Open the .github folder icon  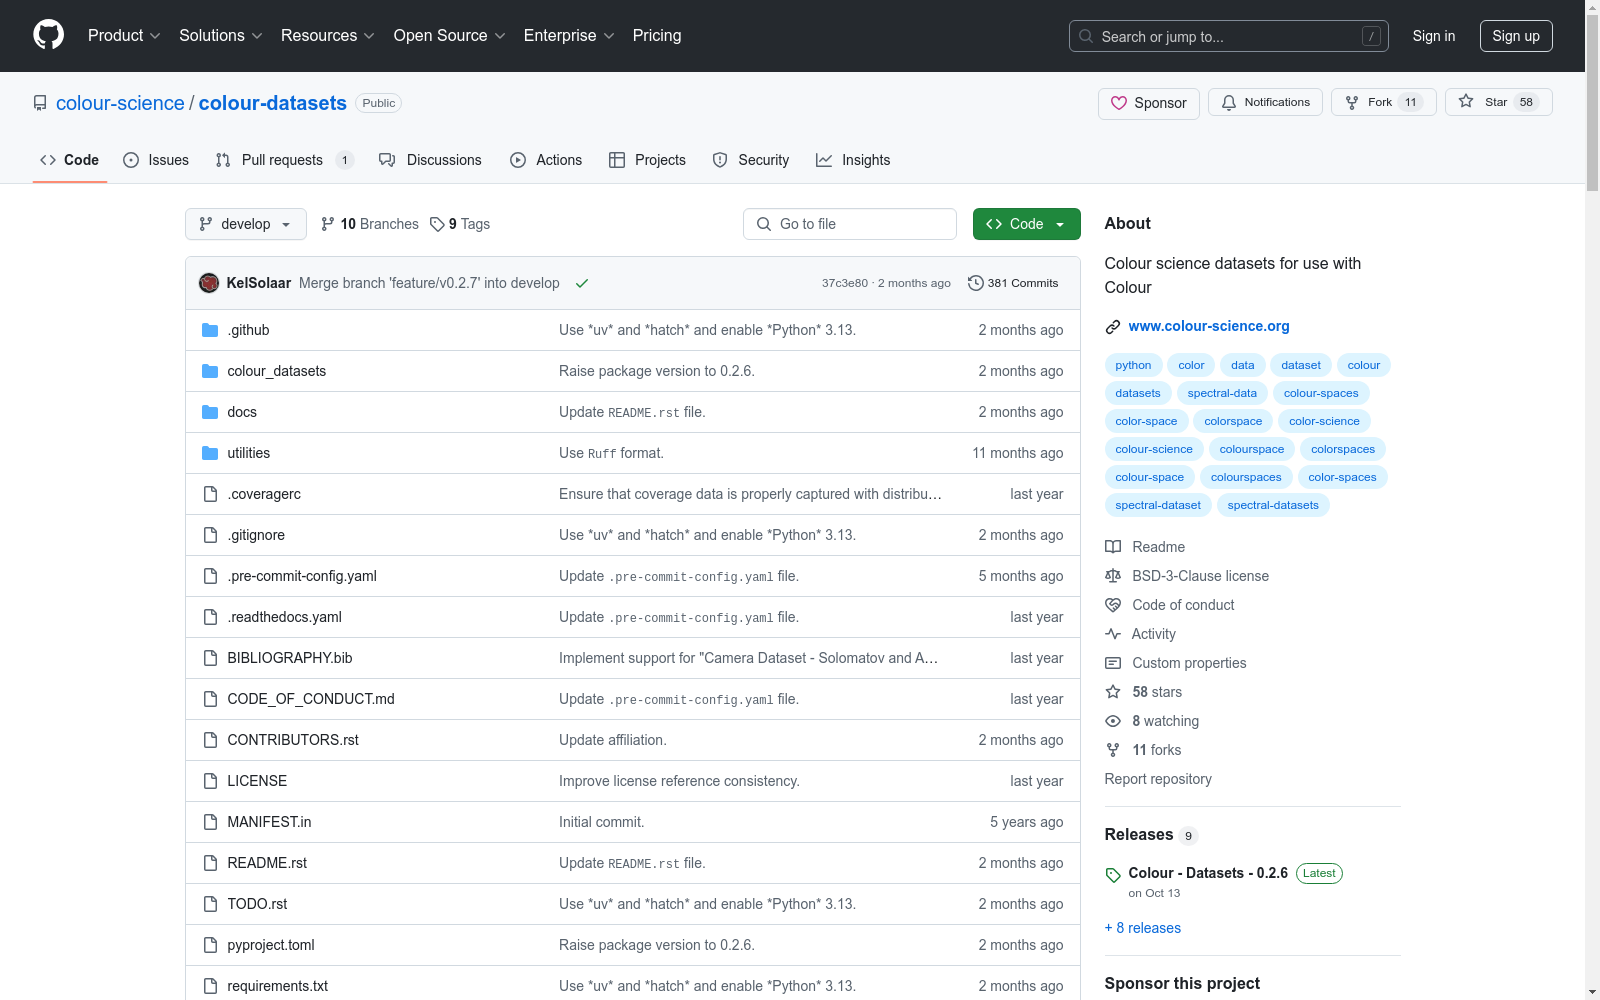coord(210,330)
